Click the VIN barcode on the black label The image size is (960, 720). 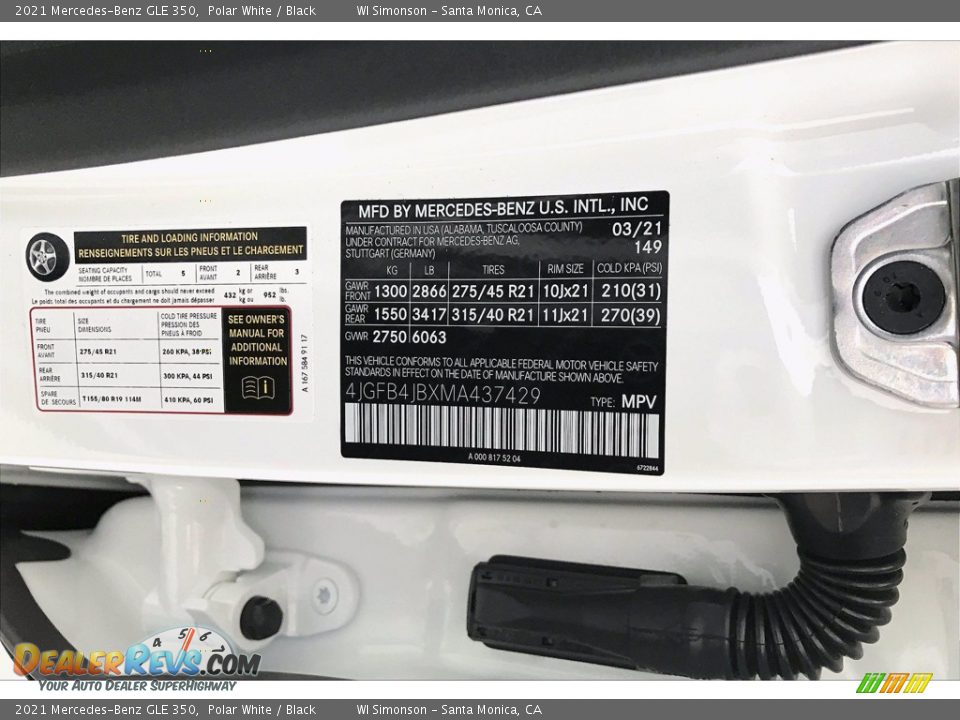pos(501,430)
